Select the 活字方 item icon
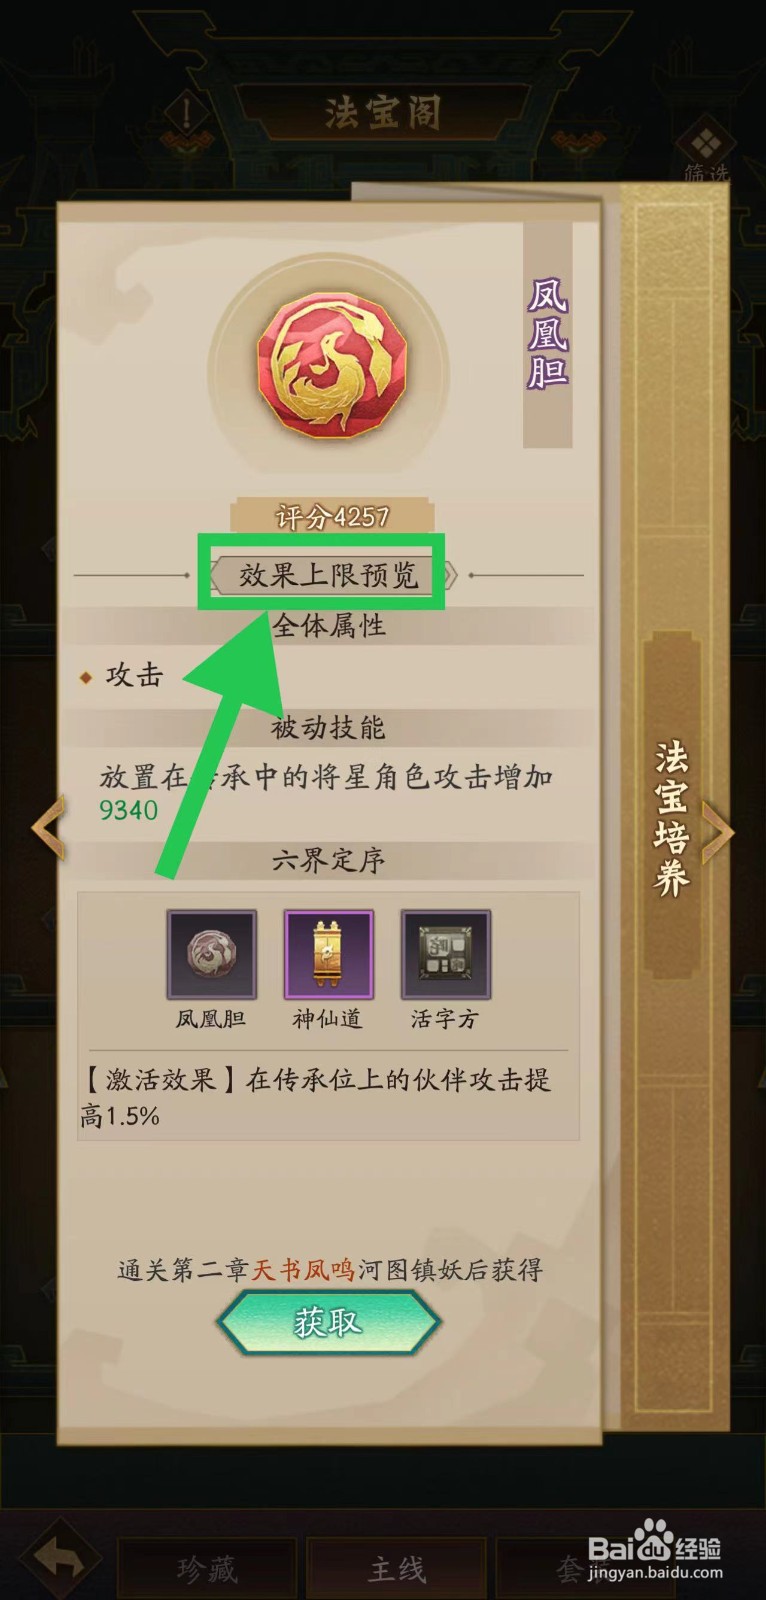 tap(445, 954)
